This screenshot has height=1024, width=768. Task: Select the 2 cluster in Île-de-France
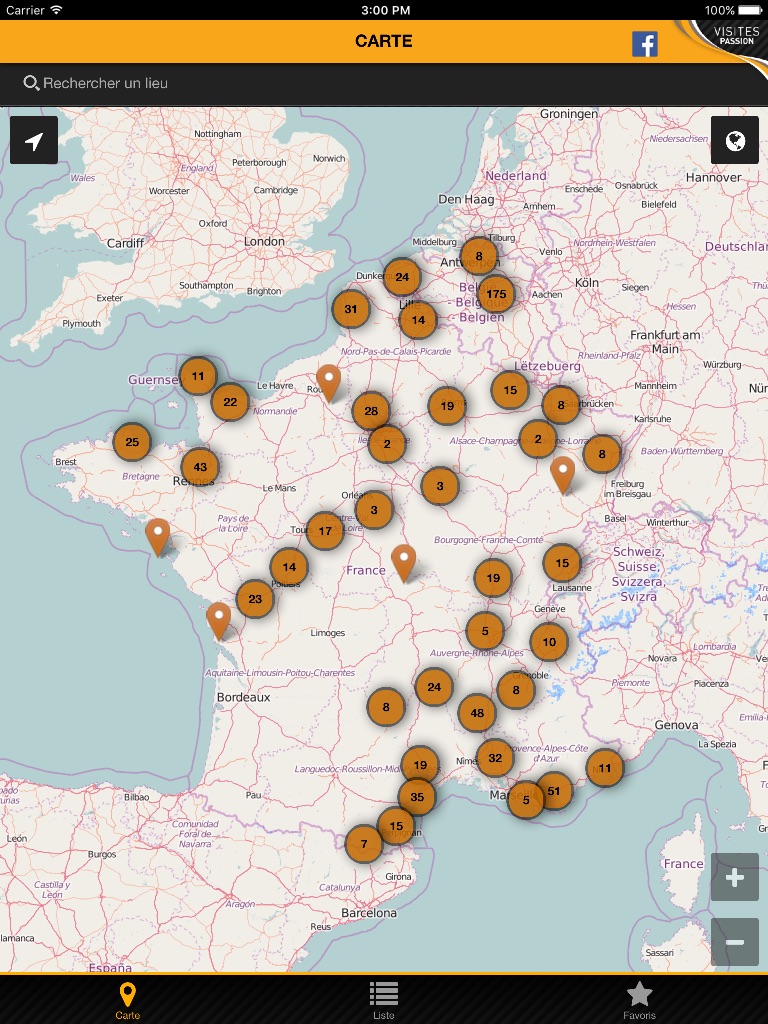point(387,443)
